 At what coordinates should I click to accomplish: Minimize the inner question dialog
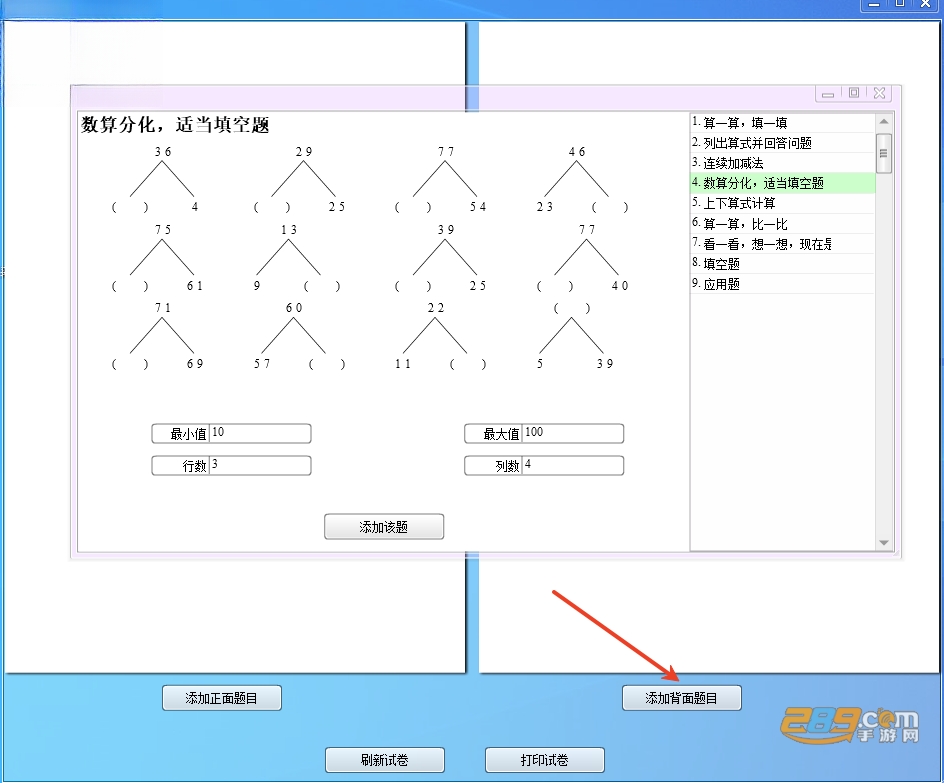tap(828, 93)
